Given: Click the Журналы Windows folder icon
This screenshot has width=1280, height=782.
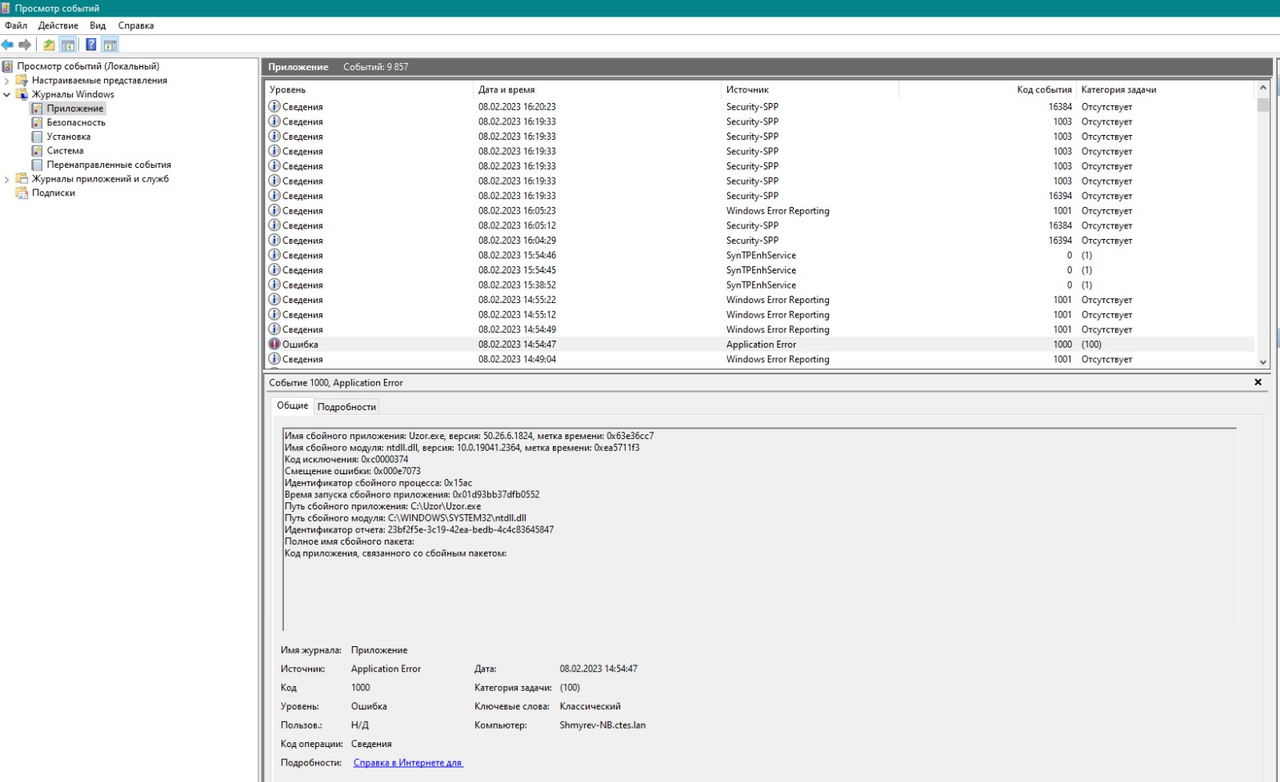Looking at the screenshot, I should [x=22, y=94].
